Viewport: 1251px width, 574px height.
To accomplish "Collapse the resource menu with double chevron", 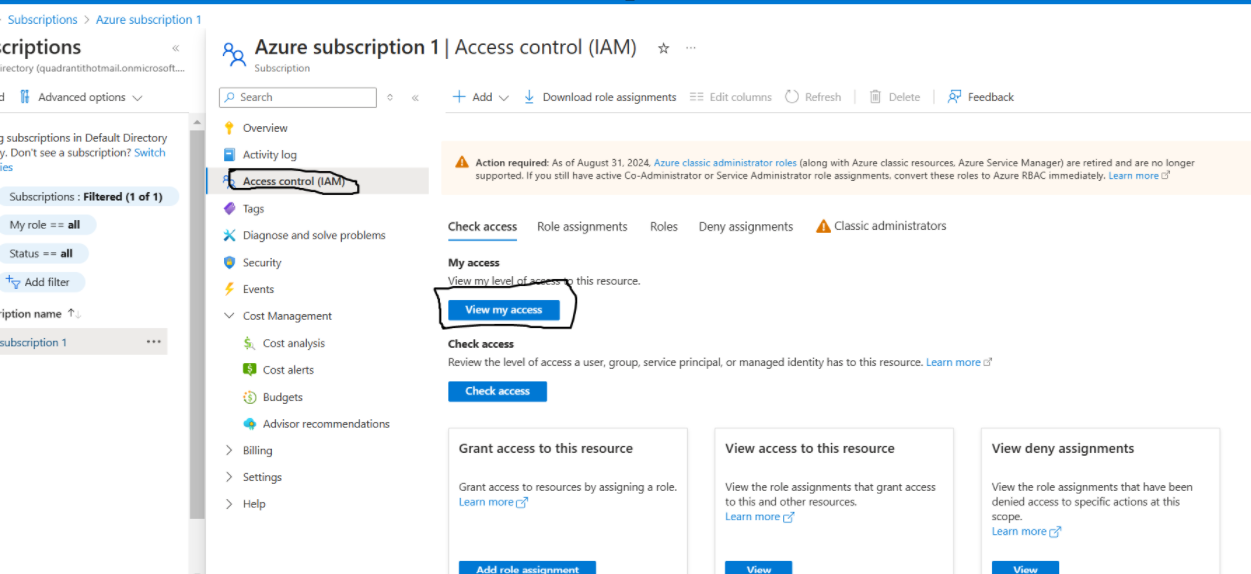I will (415, 97).
